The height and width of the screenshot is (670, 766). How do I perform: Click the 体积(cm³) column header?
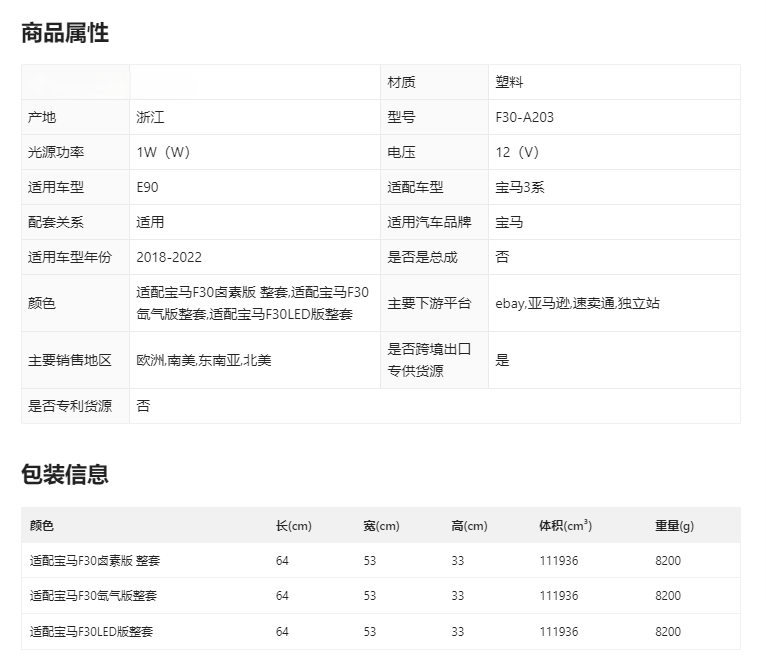pyautogui.click(x=565, y=526)
